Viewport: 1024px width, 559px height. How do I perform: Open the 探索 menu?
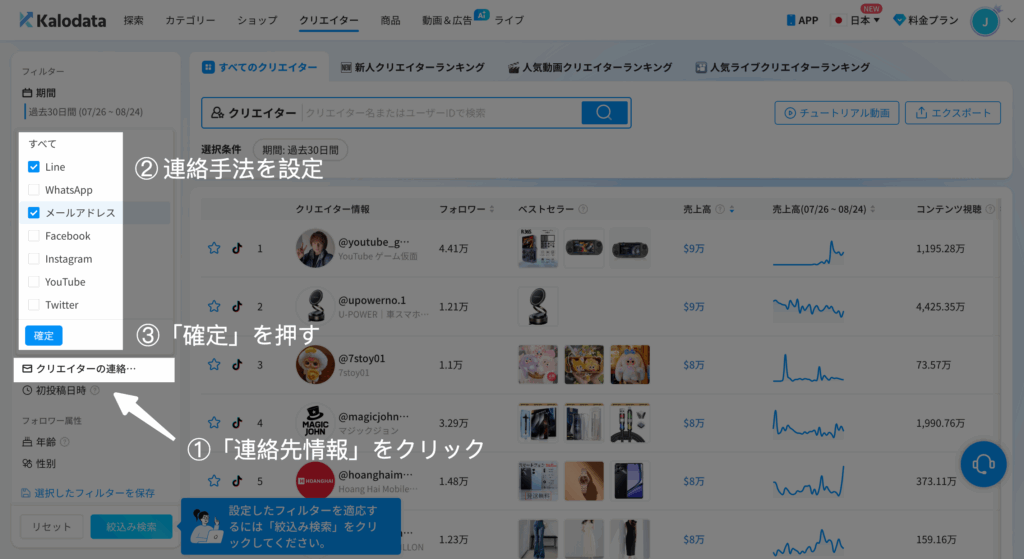coord(134,20)
